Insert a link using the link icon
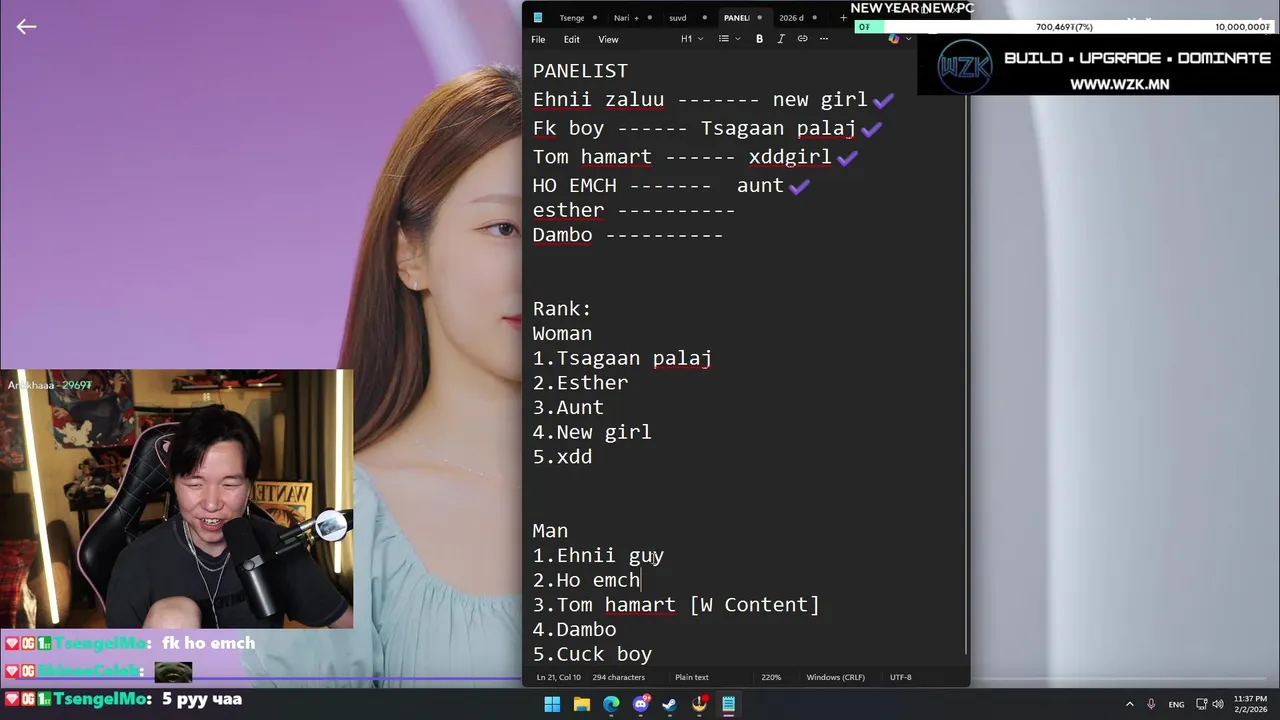Viewport: 1280px width, 720px height. tap(802, 39)
